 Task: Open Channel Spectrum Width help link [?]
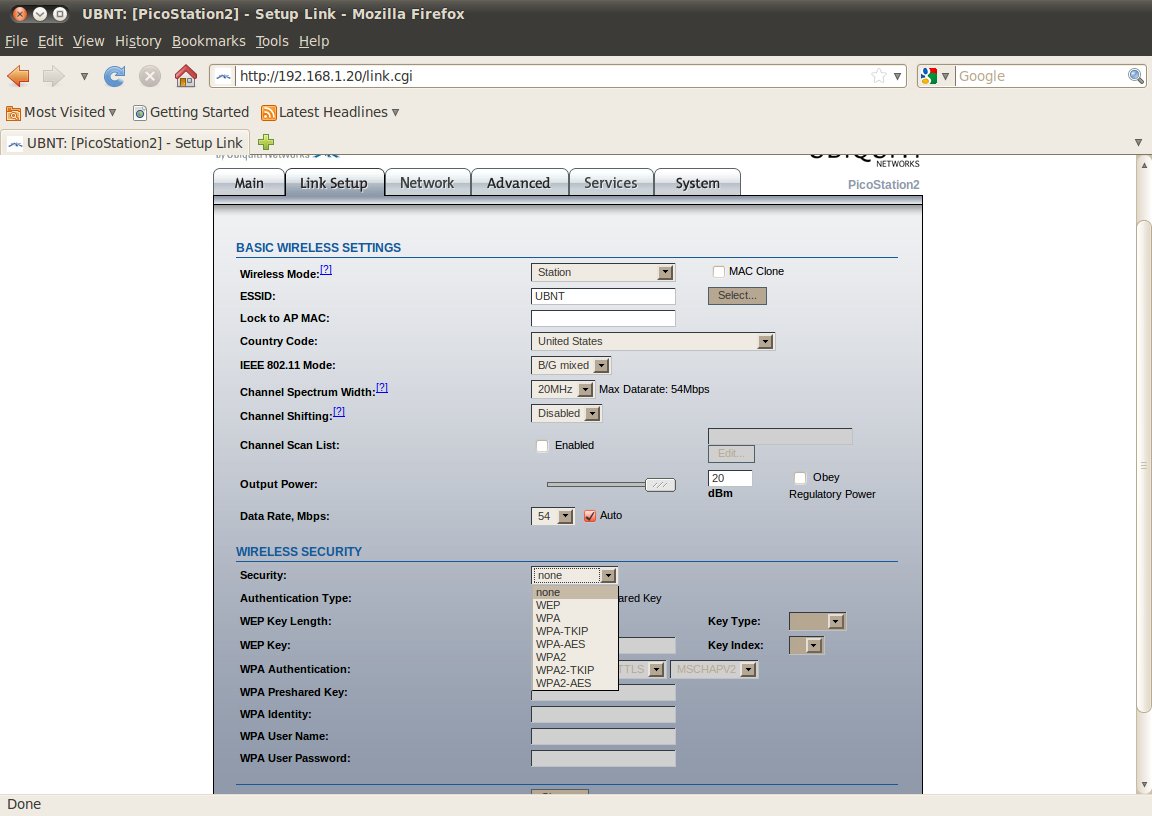pyautogui.click(x=382, y=388)
